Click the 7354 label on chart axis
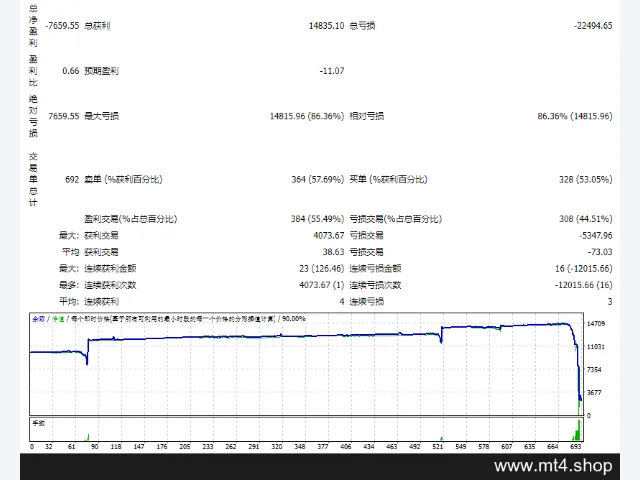This screenshot has height=480, width=640. click(594, 369)
